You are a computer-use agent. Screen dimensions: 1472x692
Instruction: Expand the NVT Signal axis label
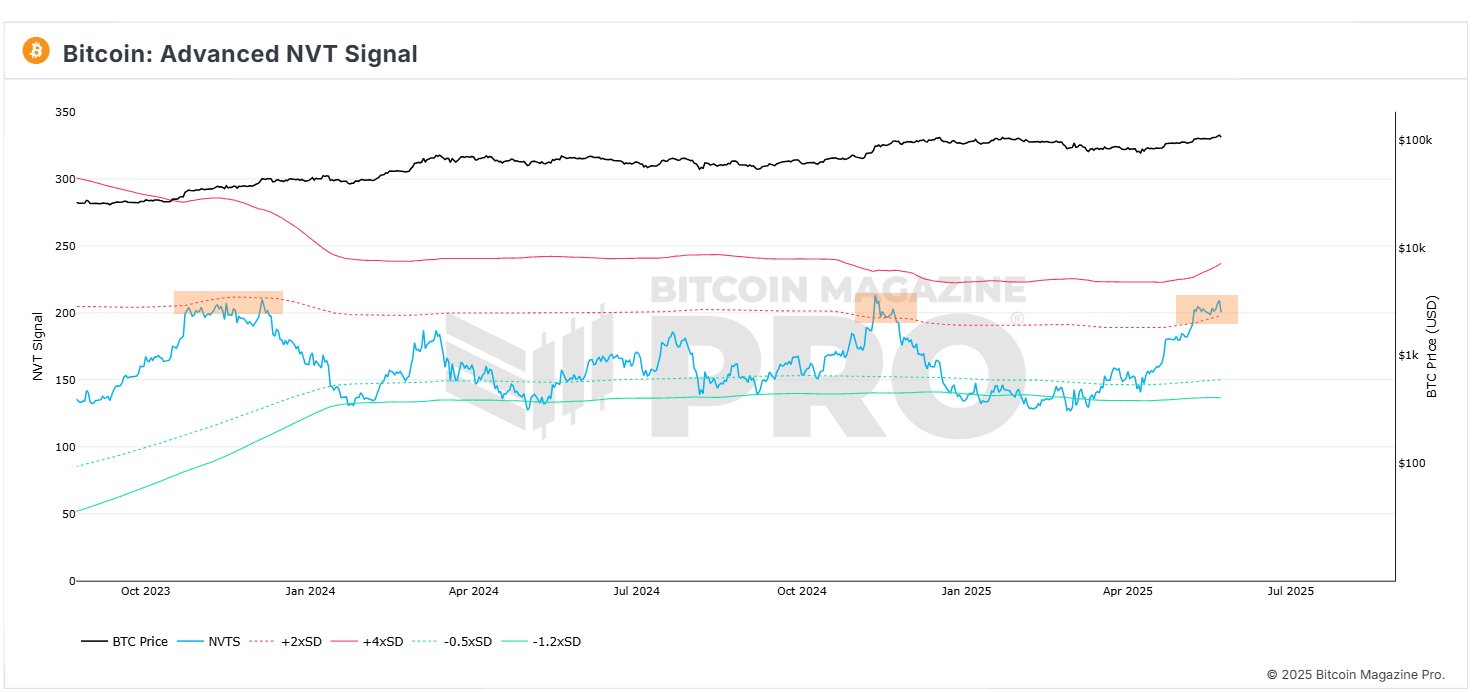coord(38,345)
